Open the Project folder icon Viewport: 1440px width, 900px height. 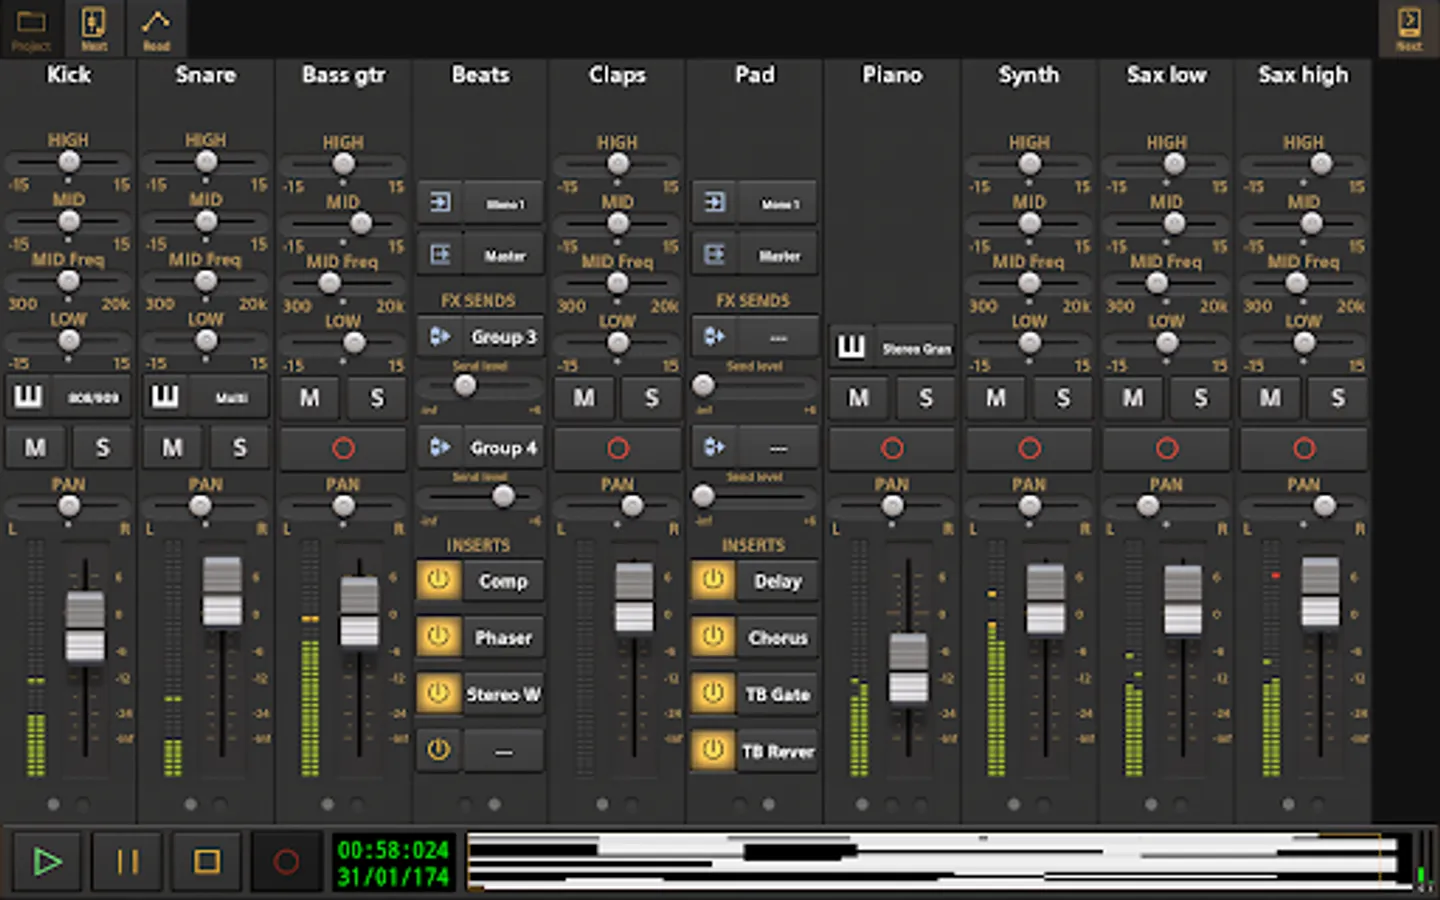pos(31,28)
